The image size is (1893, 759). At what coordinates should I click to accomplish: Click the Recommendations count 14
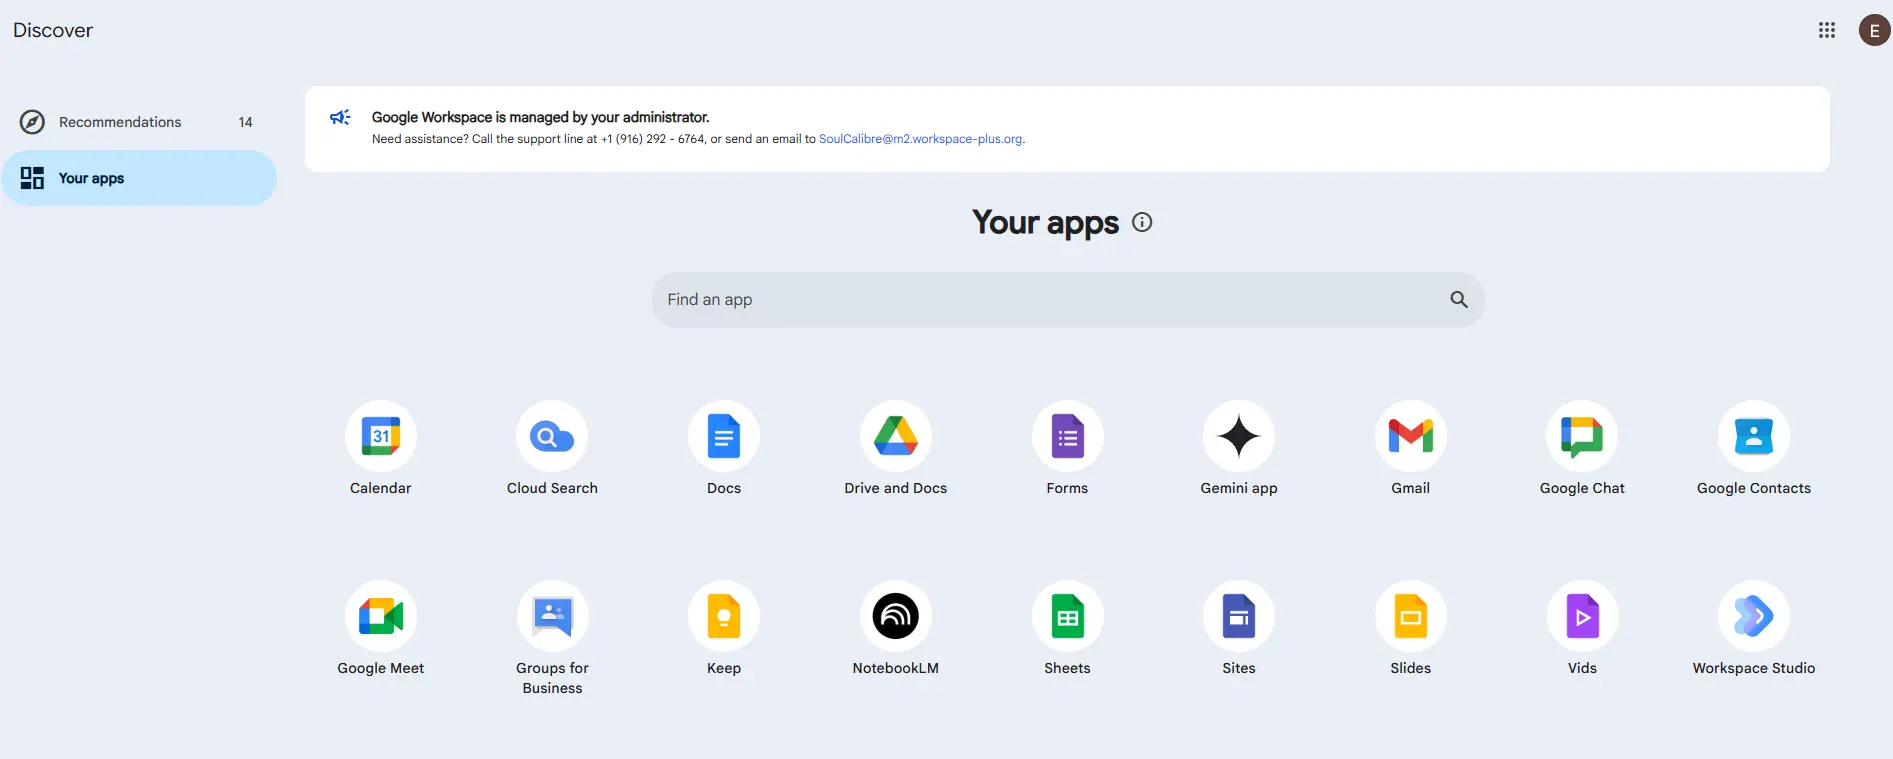pyautogui.click(x=245, y=122)
